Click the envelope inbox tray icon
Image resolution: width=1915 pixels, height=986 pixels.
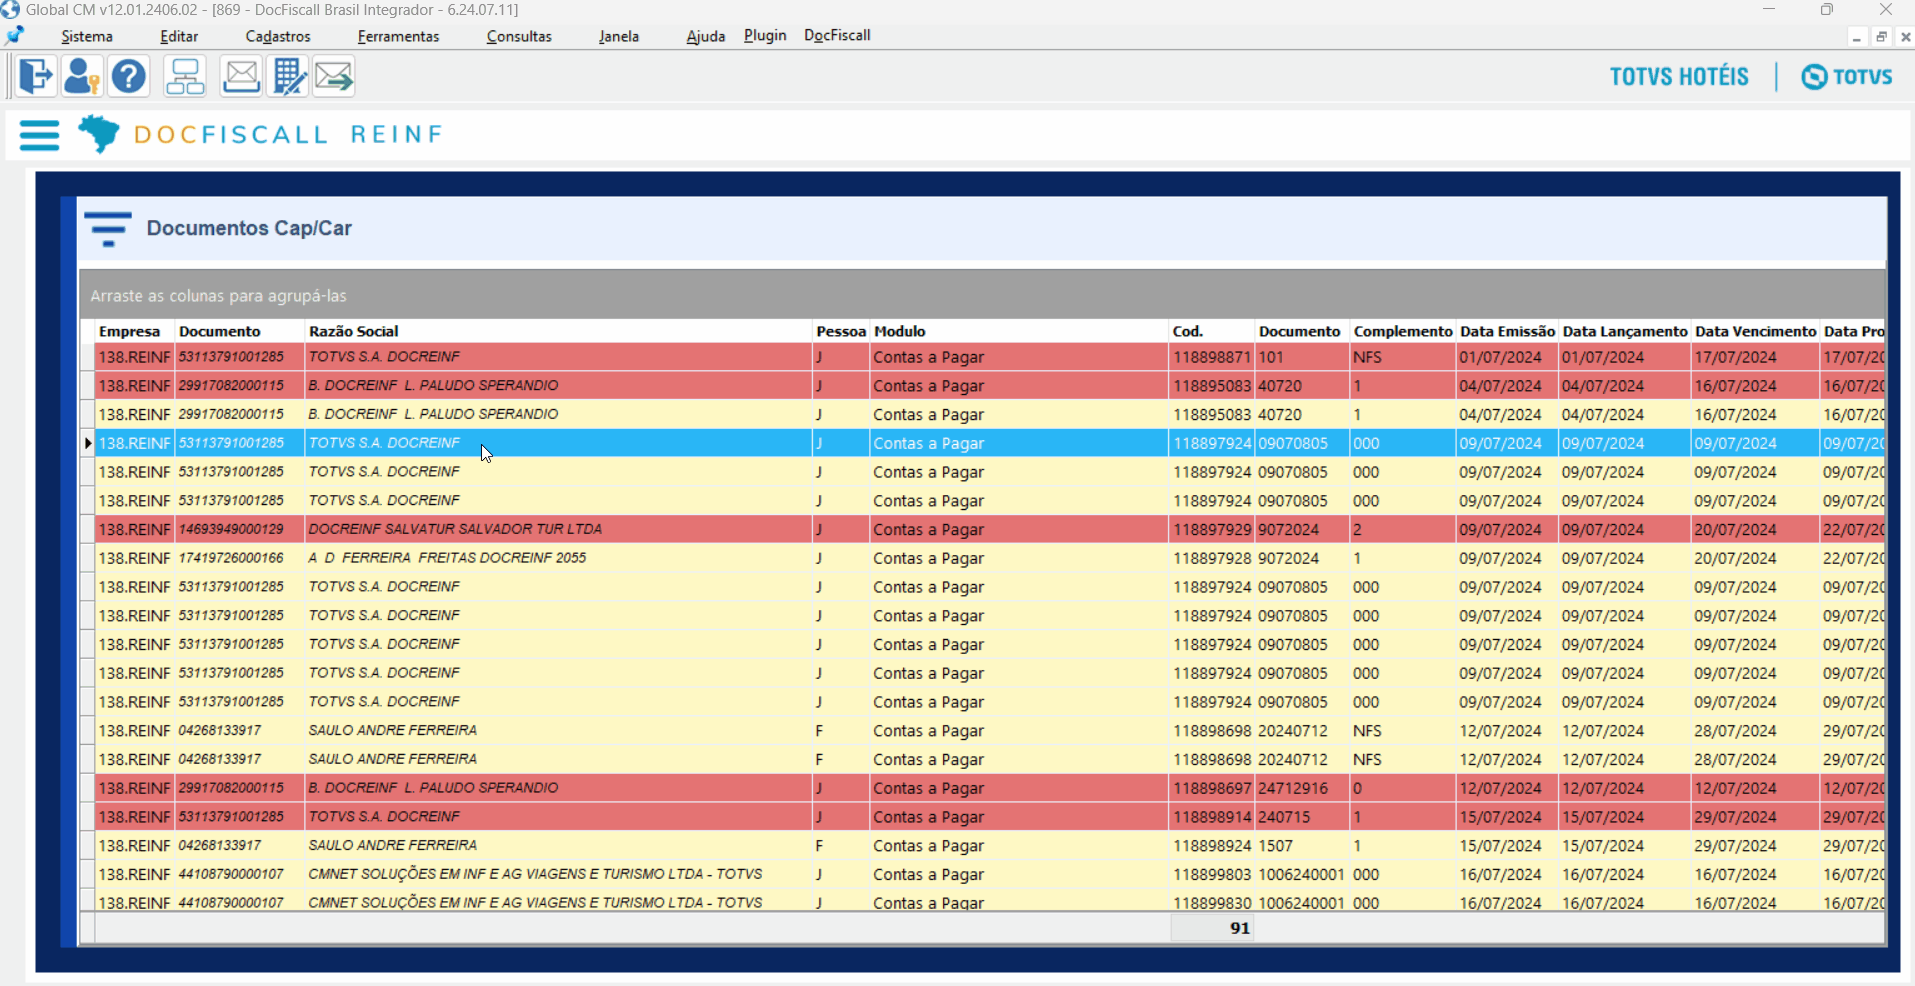coord(241,76)
